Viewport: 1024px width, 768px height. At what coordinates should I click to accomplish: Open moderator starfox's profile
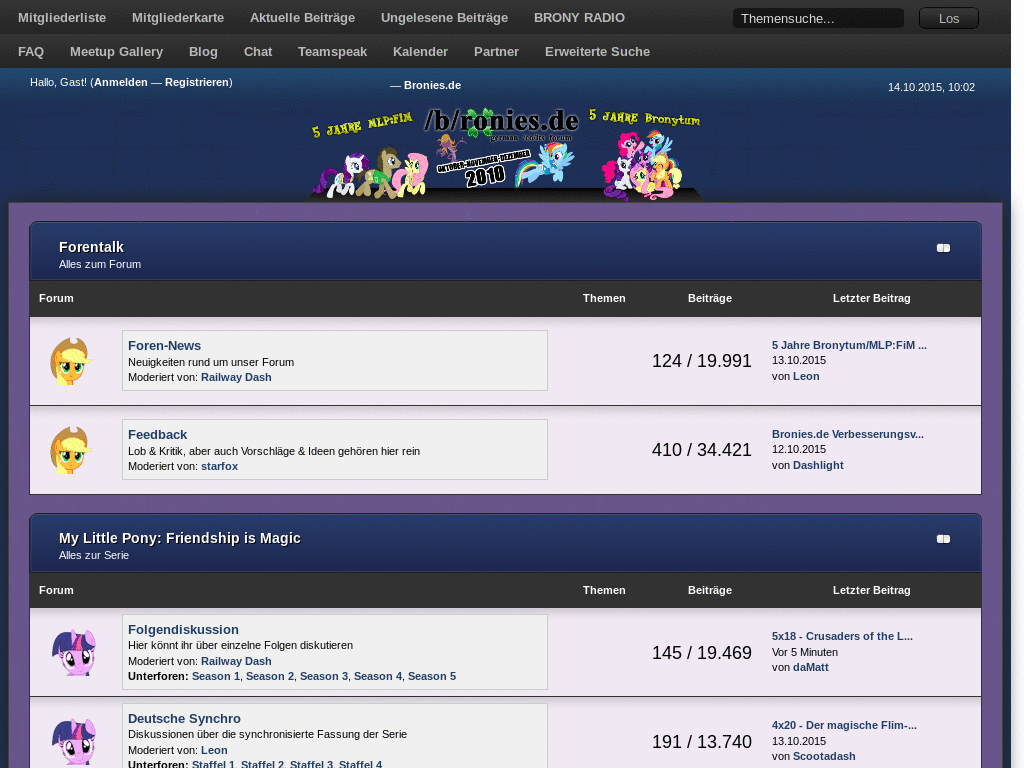[x=219, y=466]
